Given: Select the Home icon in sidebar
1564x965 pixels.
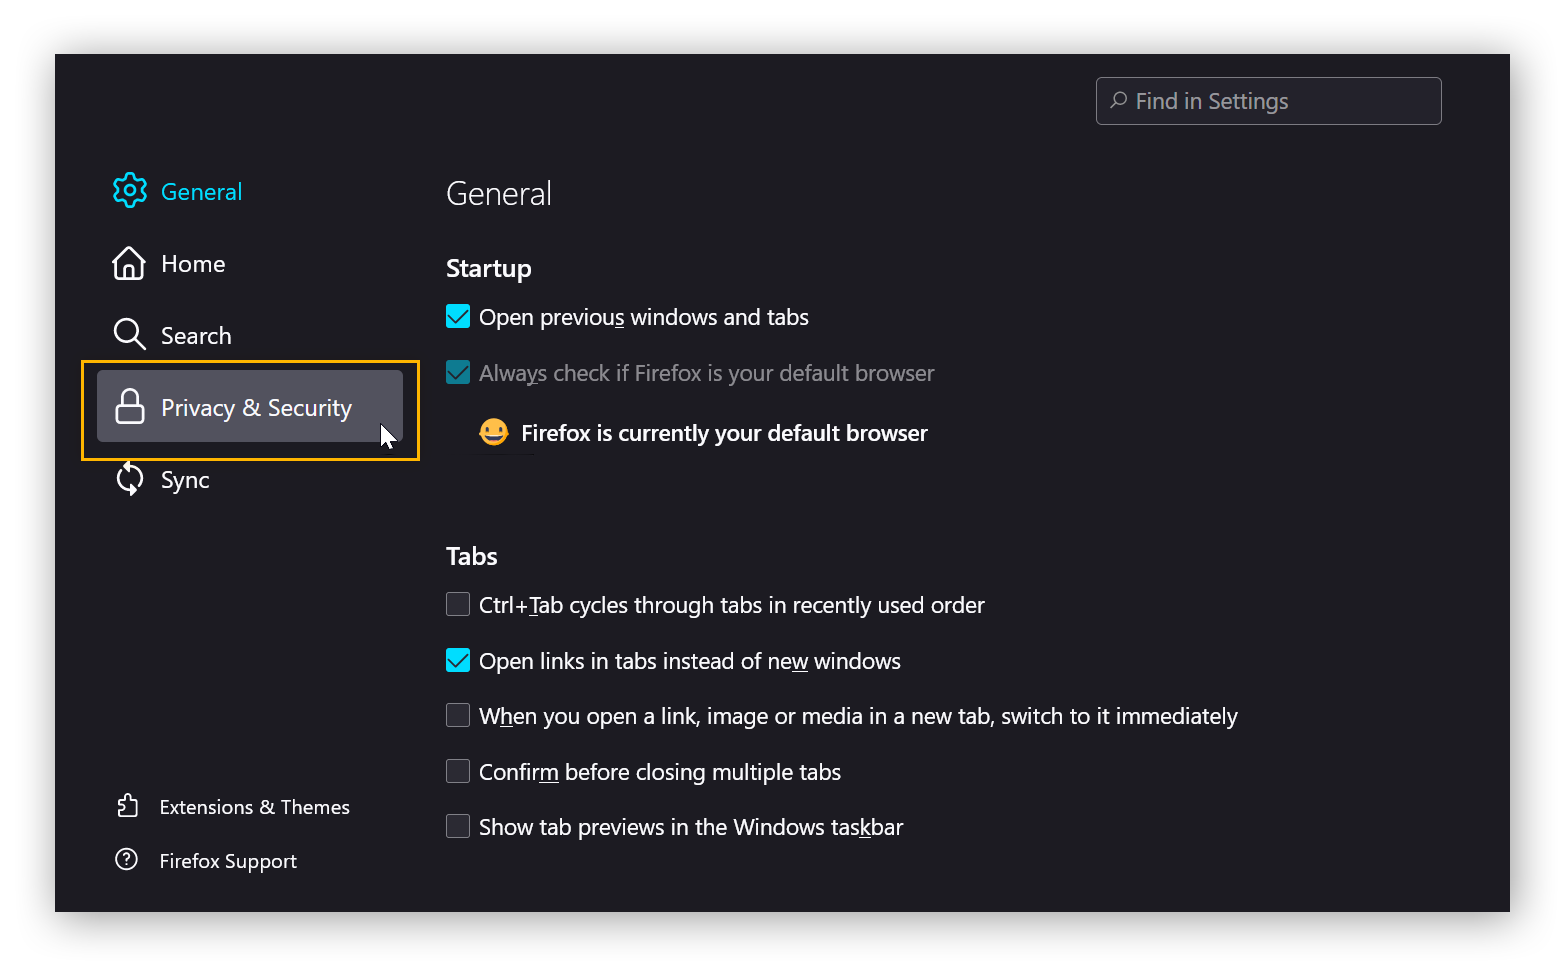Looking at the screenshot, I should tap(130, 263).
